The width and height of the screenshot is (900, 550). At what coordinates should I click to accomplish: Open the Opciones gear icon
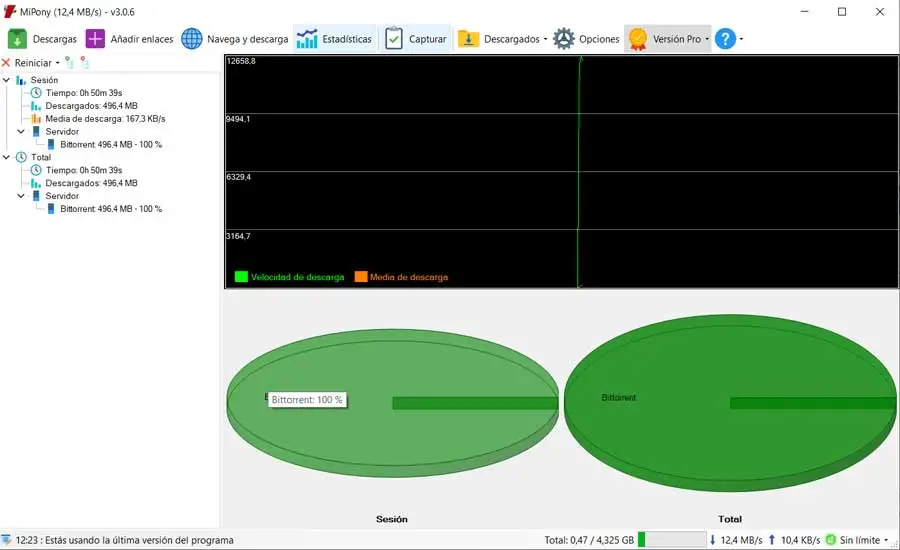click(x=564, y=39)
